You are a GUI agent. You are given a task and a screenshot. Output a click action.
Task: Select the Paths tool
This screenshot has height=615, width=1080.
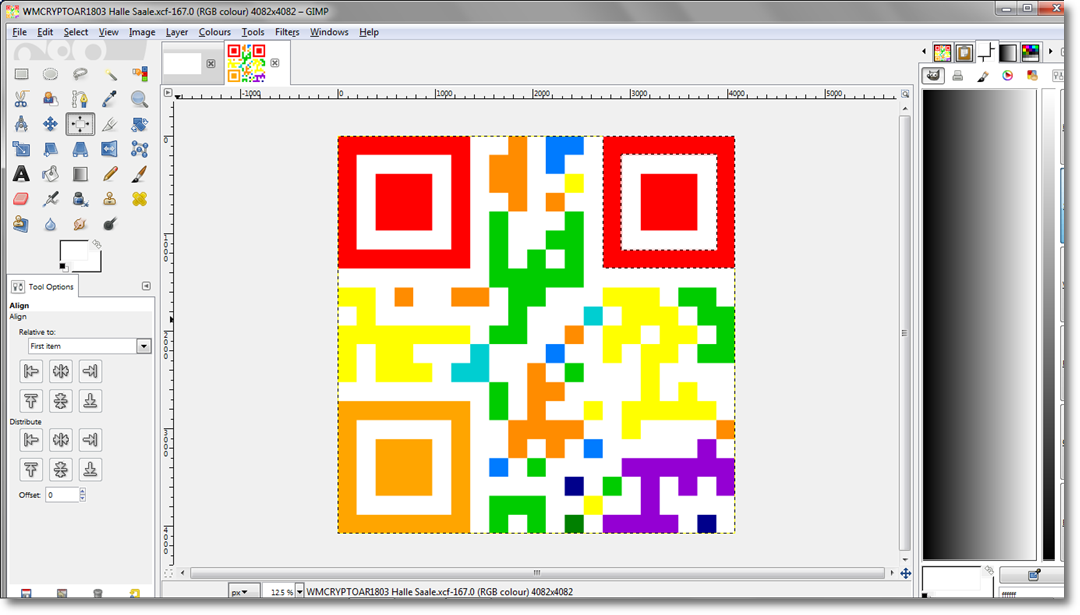pyautogui.click(x=80, y=99)
